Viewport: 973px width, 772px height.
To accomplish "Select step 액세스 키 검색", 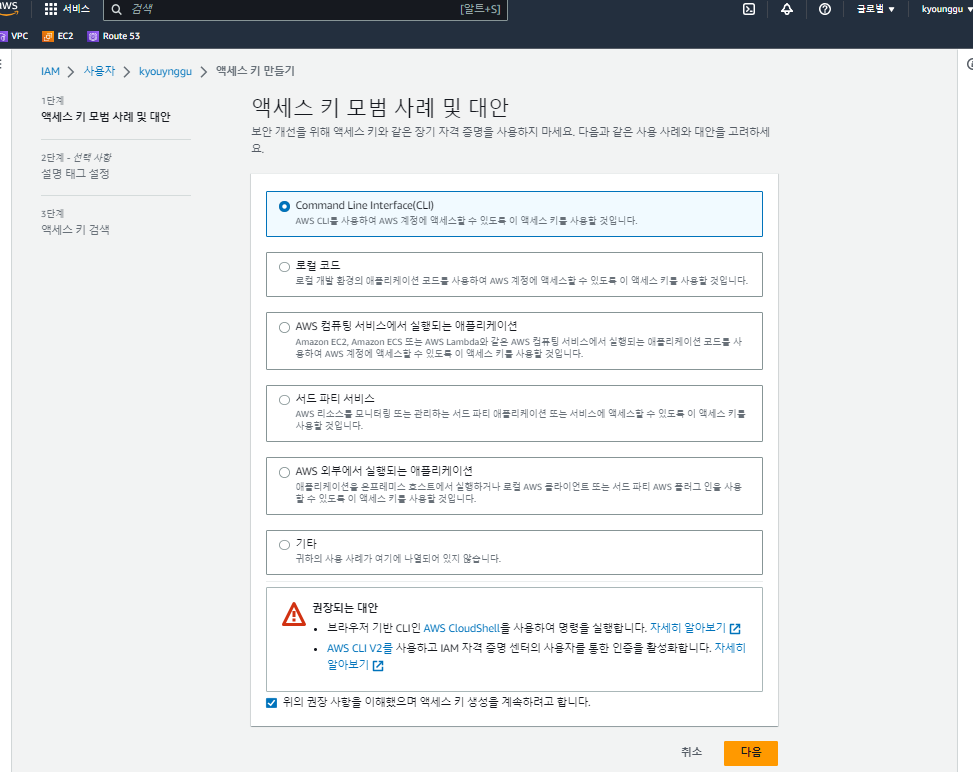I will click(75, 230).
